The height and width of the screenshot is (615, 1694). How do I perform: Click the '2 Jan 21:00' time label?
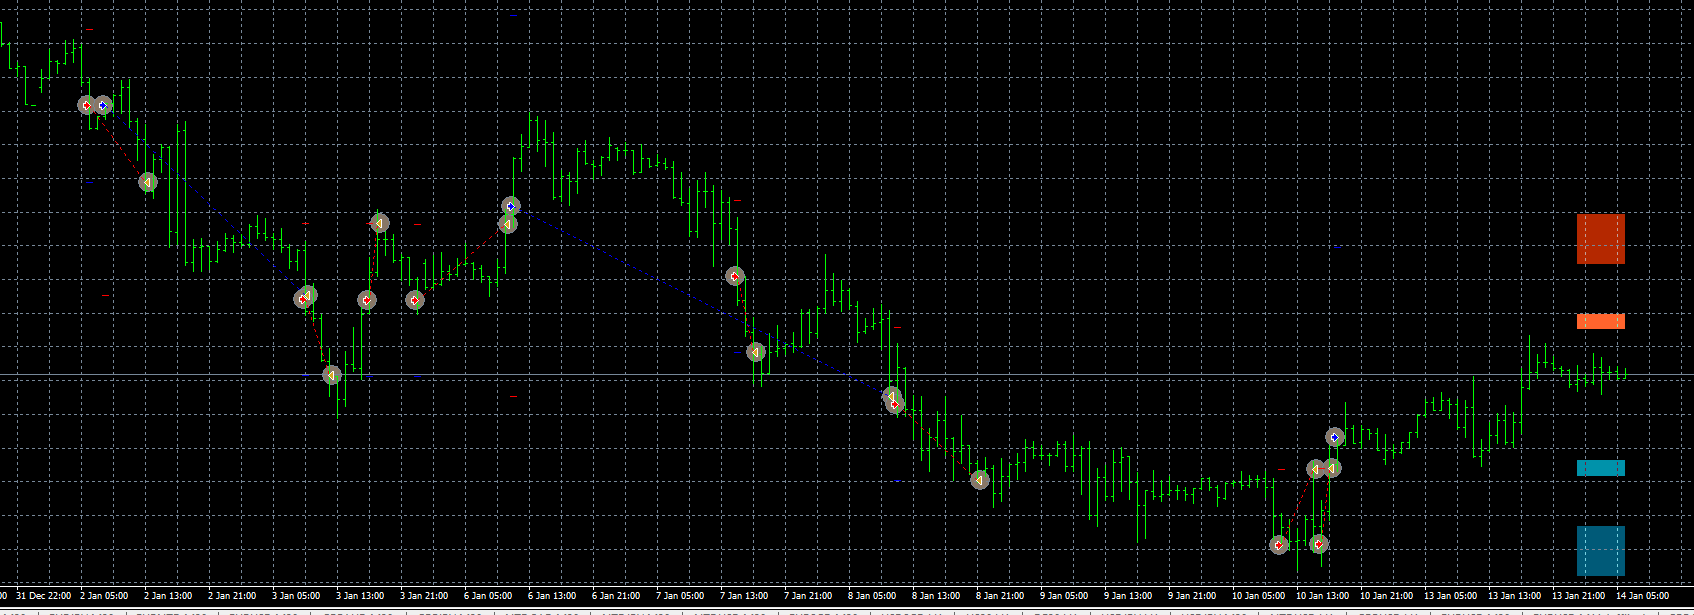pyautogui.click(x=232, y=596)
